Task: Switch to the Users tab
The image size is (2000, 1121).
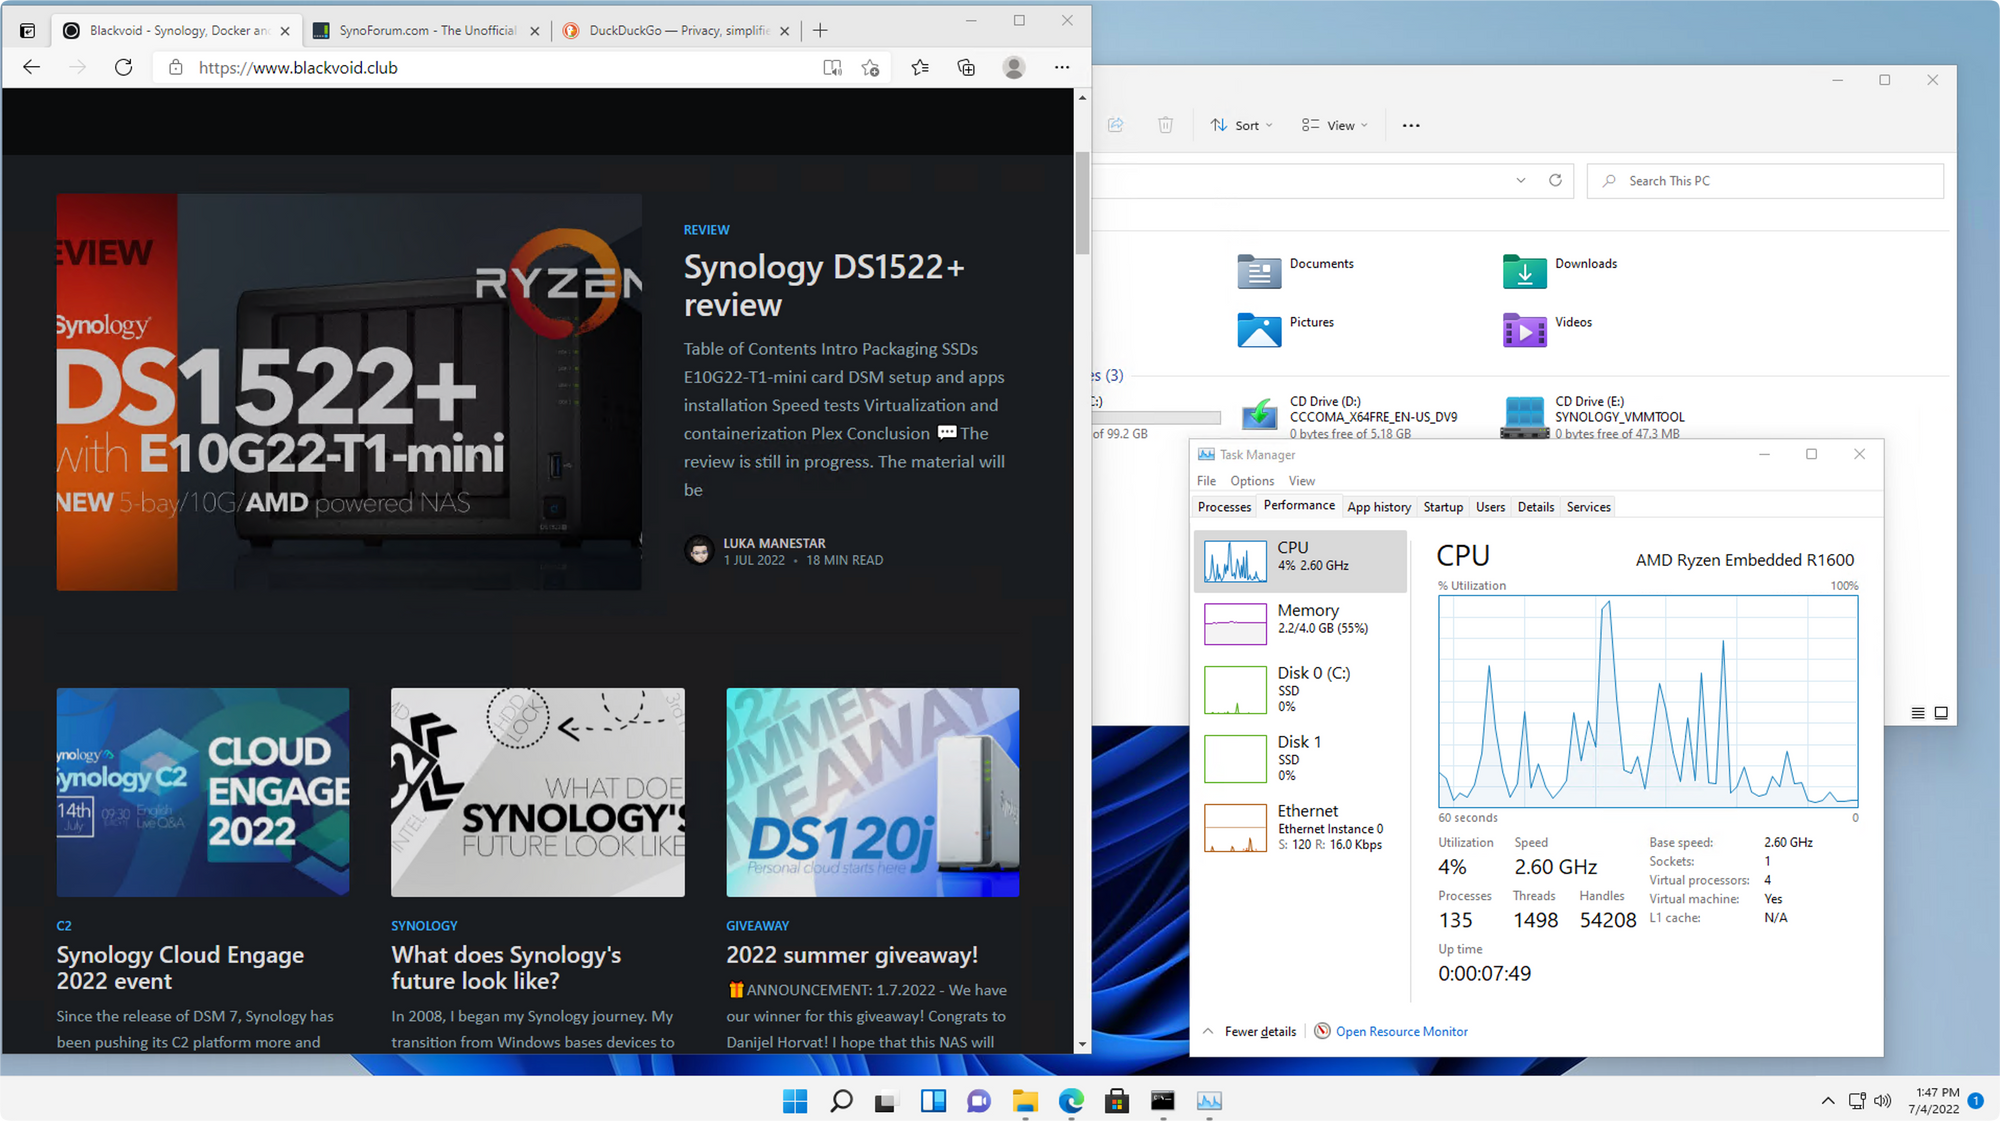Action: (1490, 507)
